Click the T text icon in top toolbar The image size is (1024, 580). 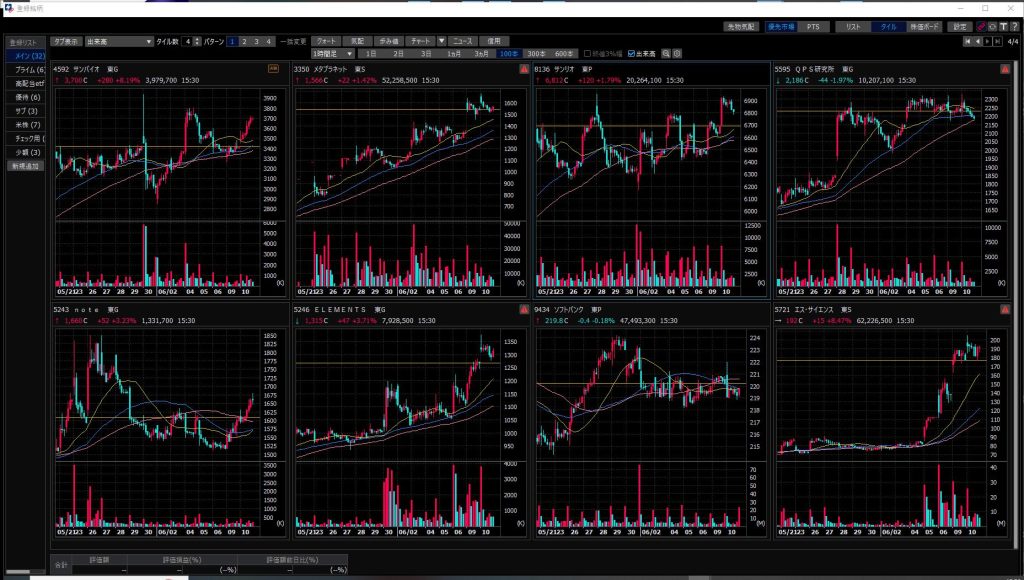1002,27
